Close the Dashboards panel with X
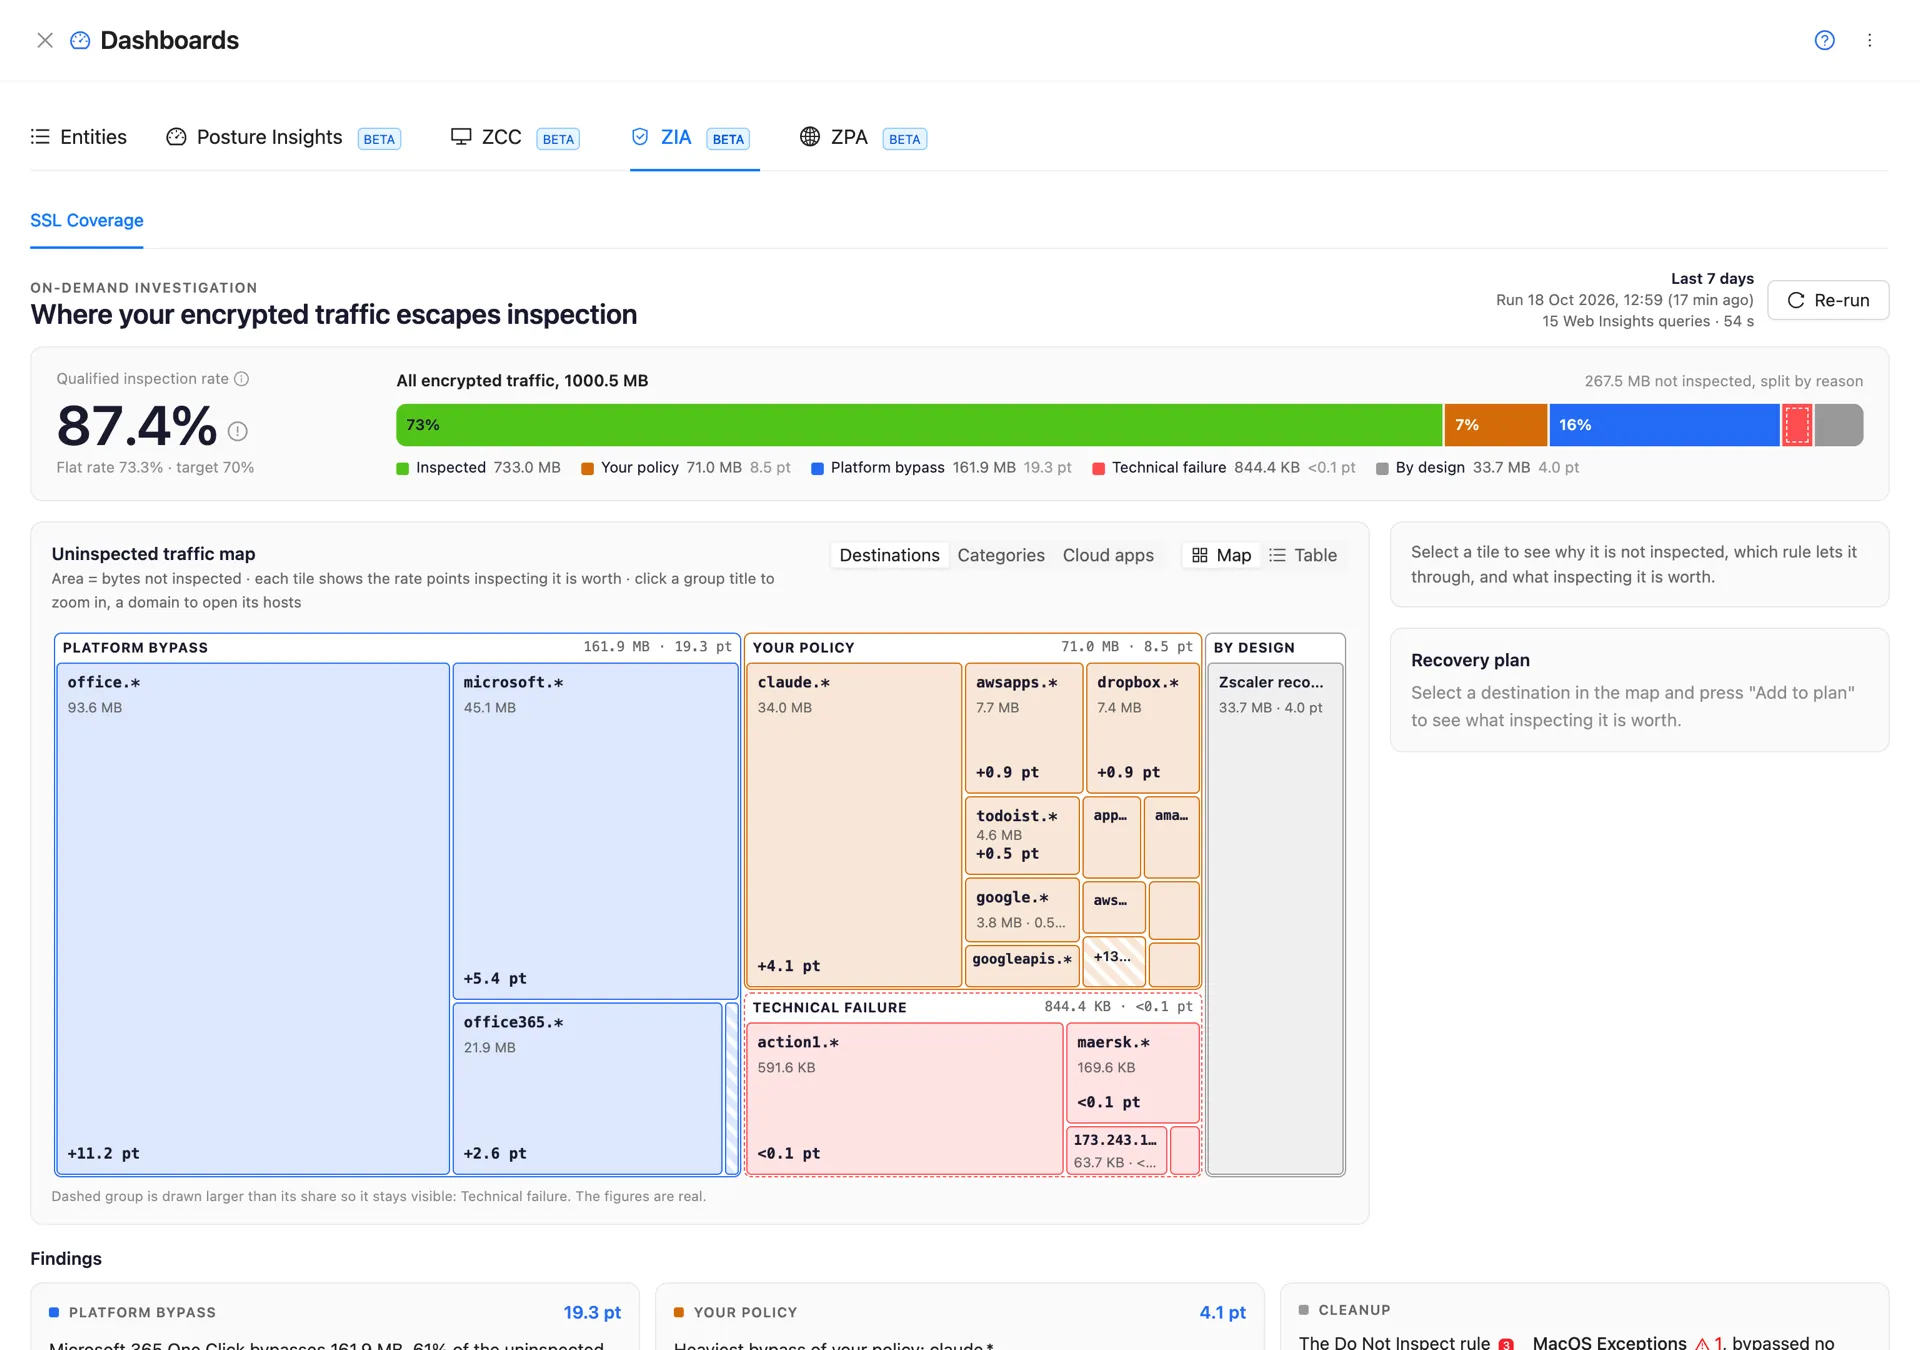Viewport: 1920px width, 1350px height. click(x=45, y=40)
